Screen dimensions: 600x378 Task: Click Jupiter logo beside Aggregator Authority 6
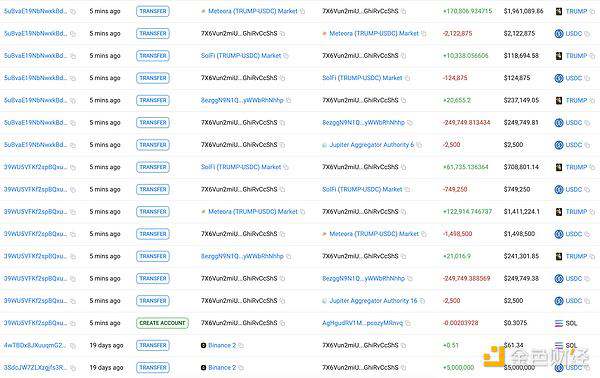324,145
